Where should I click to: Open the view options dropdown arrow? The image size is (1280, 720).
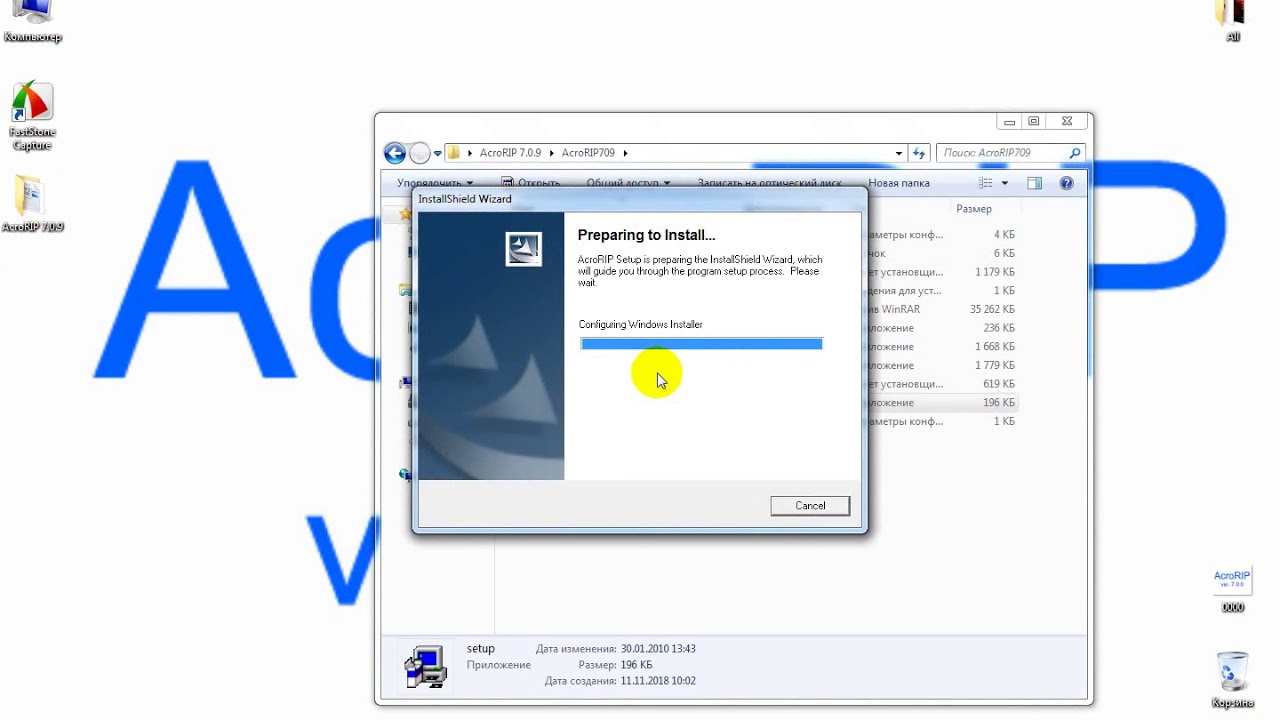[1003, 183]
